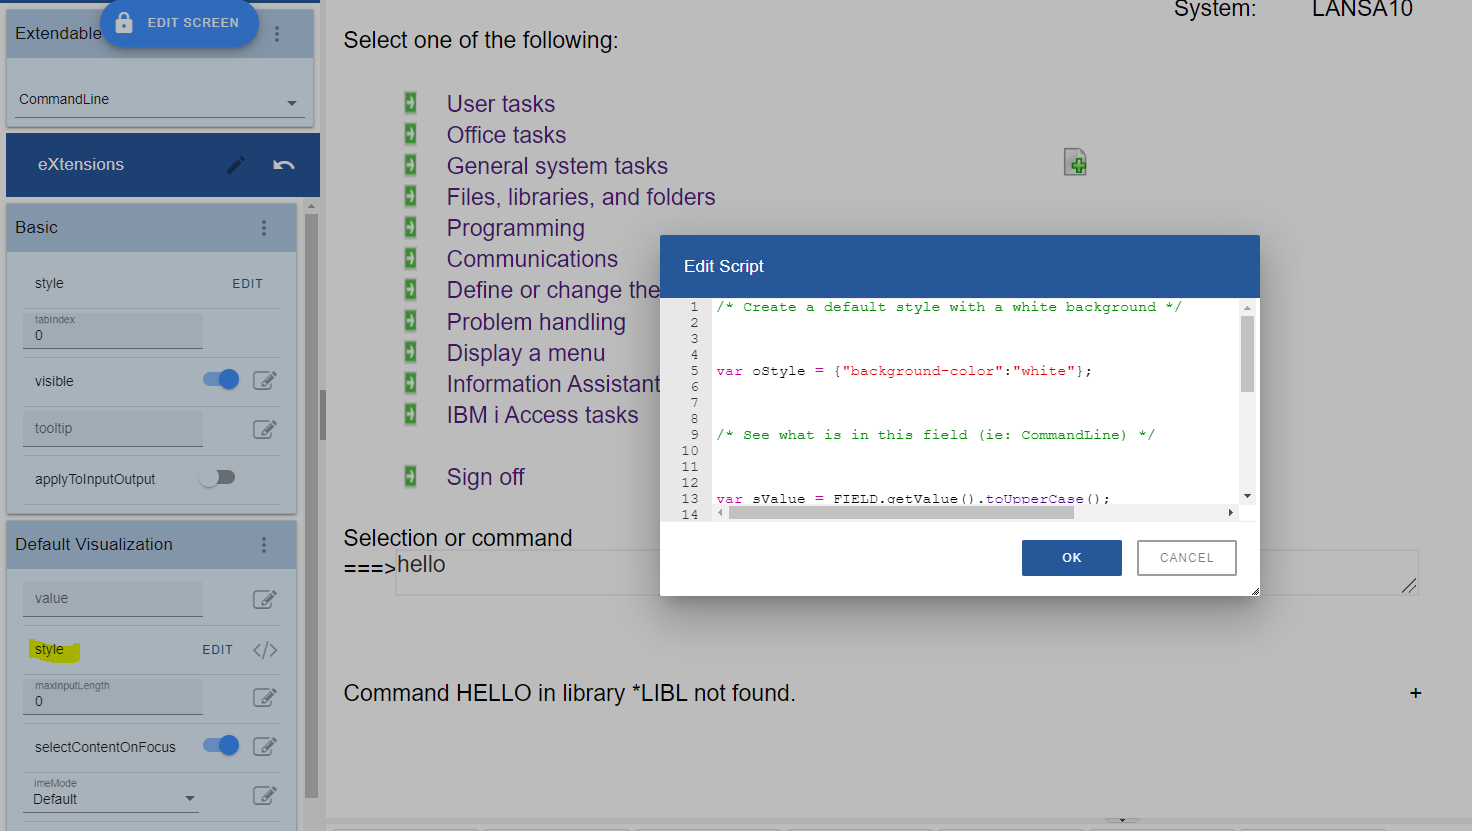Click the undo arrow in eXtensions bar

tap(284, 165)
